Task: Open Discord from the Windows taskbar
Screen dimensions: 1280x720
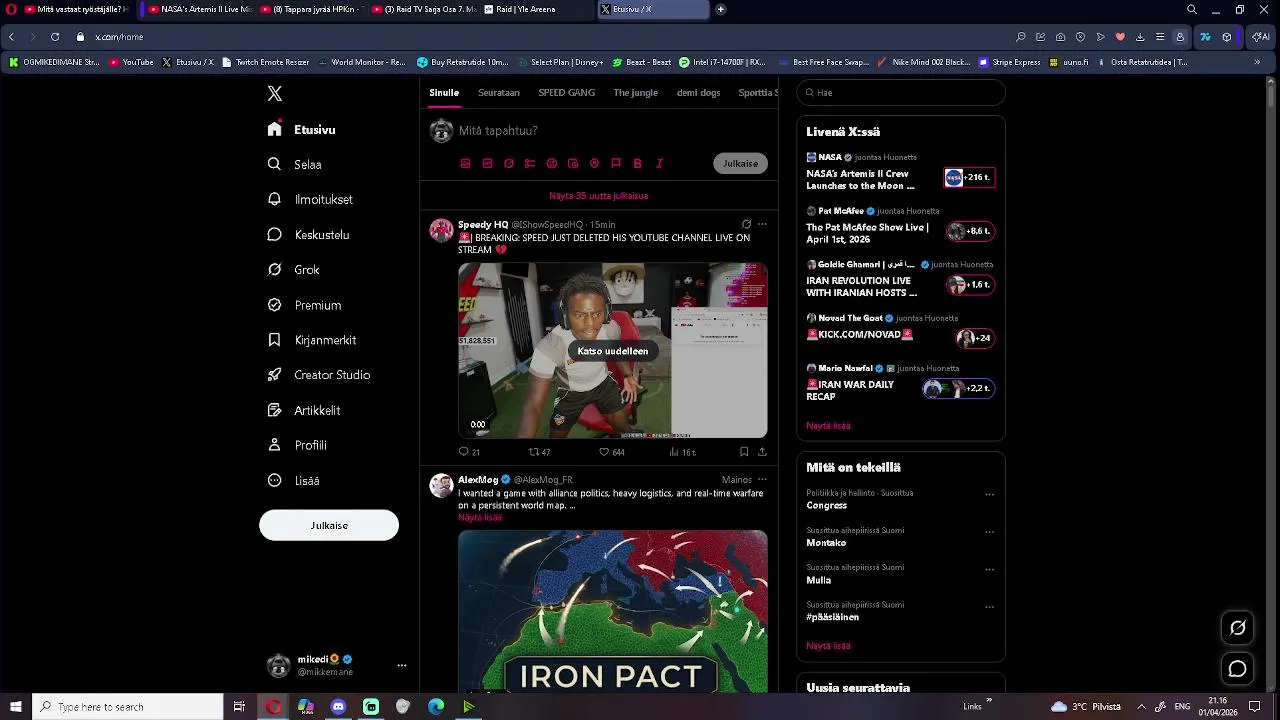Action: pyautogui.click(x=338, y=707)
